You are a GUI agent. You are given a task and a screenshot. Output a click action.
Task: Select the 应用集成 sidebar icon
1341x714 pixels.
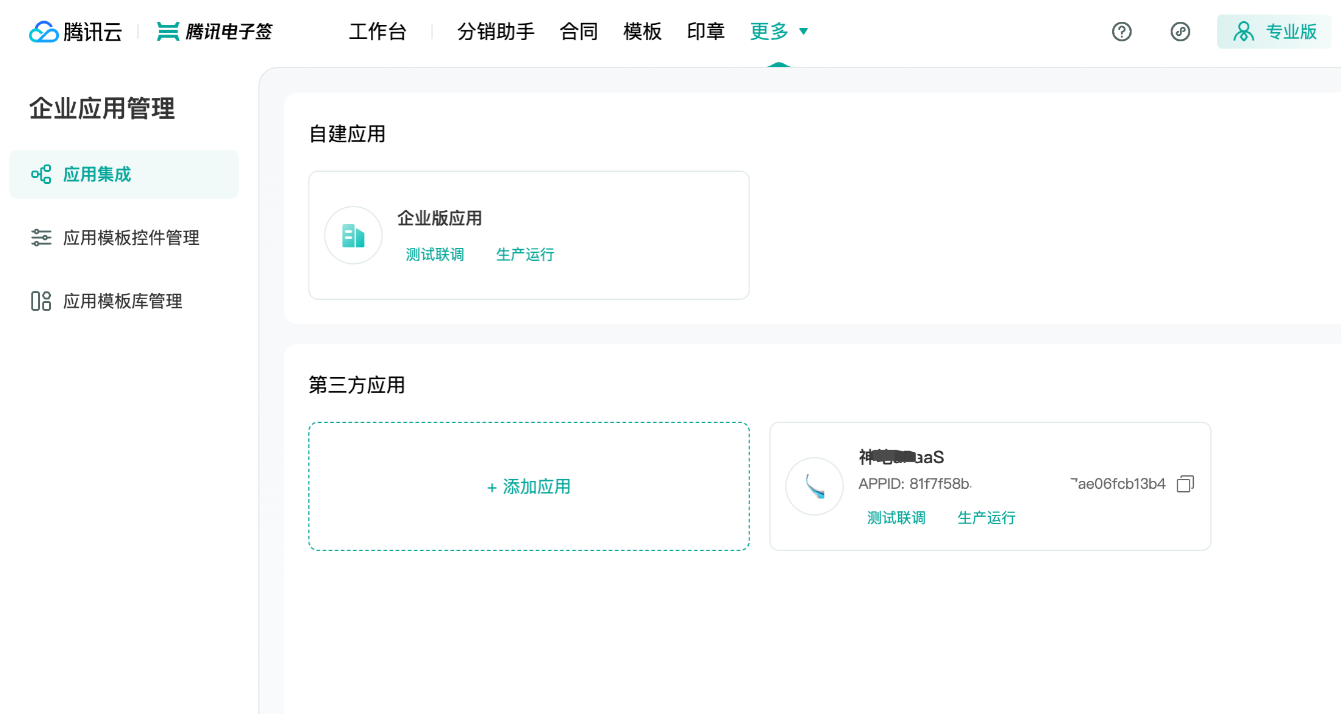click(x=40, y=173)
